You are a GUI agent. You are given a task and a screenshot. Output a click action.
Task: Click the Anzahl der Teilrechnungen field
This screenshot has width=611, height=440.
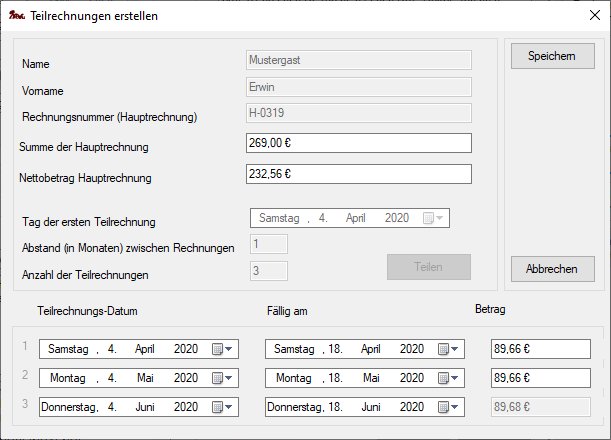[269, 270]
